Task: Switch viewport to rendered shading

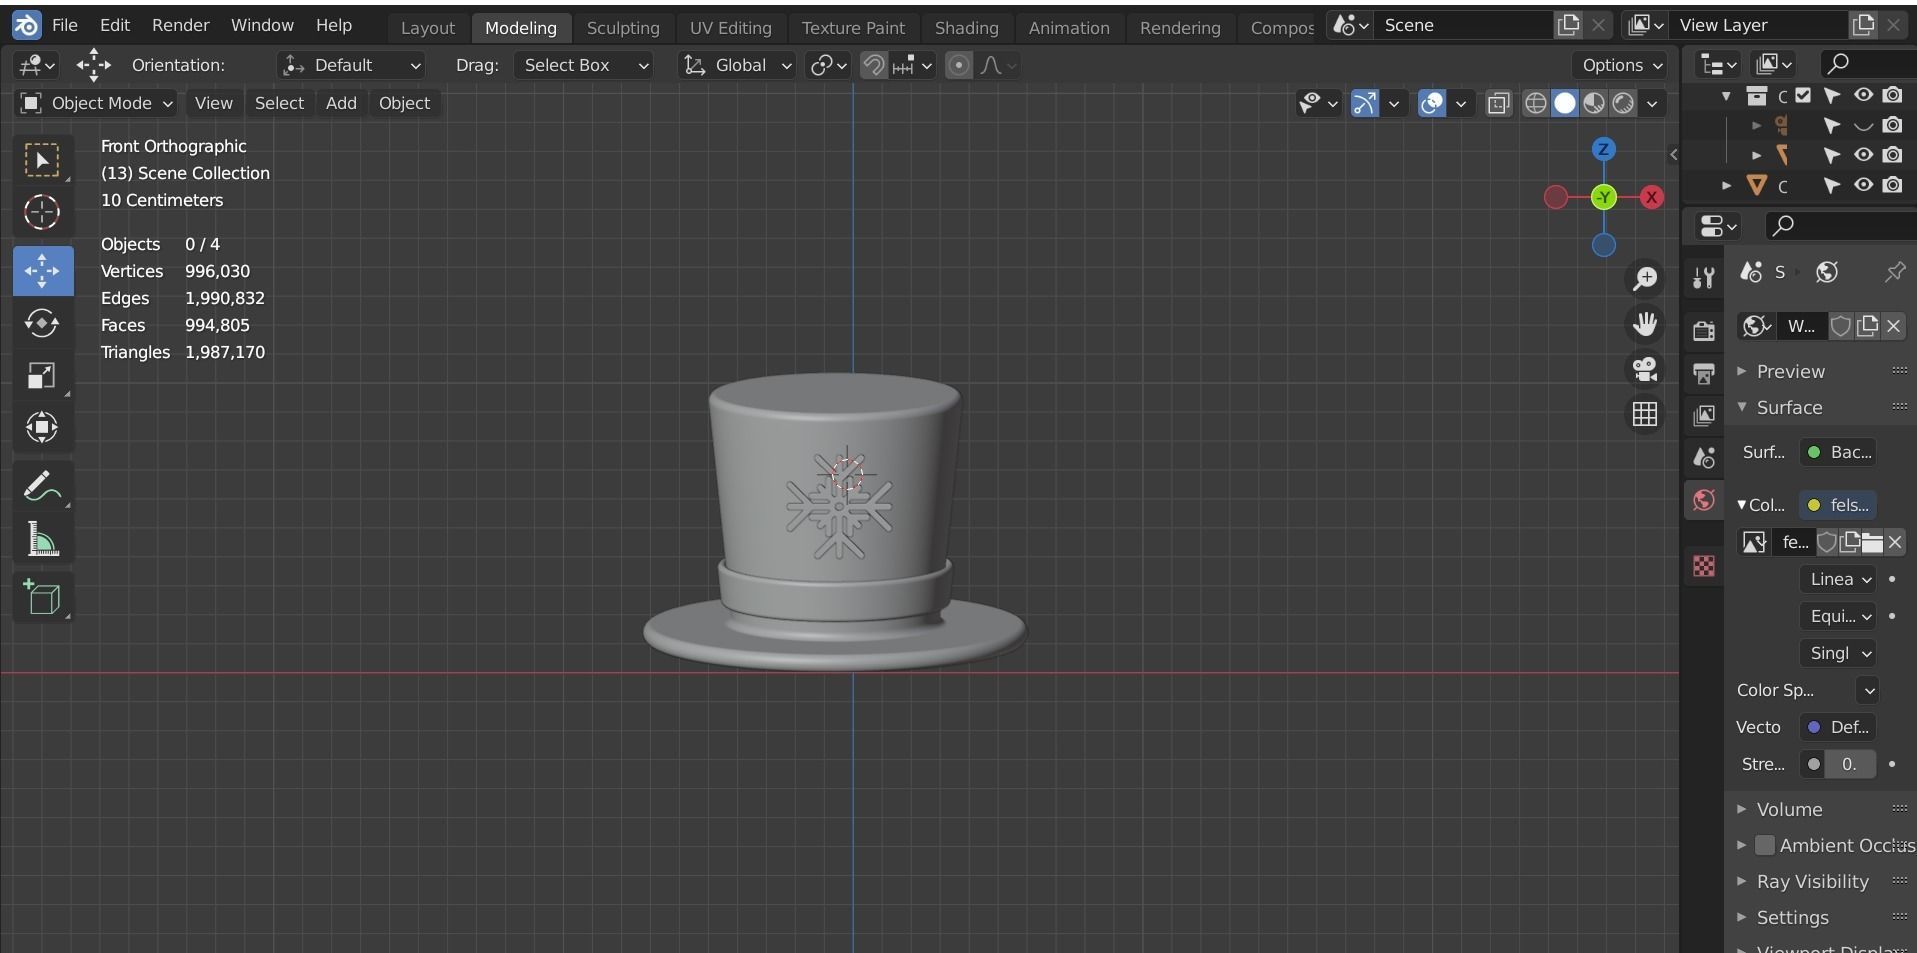Action: (1623, 103)
